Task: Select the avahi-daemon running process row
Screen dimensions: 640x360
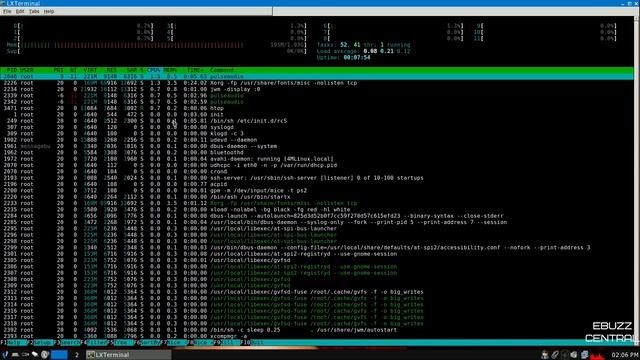Action: [x=317, y=159]
